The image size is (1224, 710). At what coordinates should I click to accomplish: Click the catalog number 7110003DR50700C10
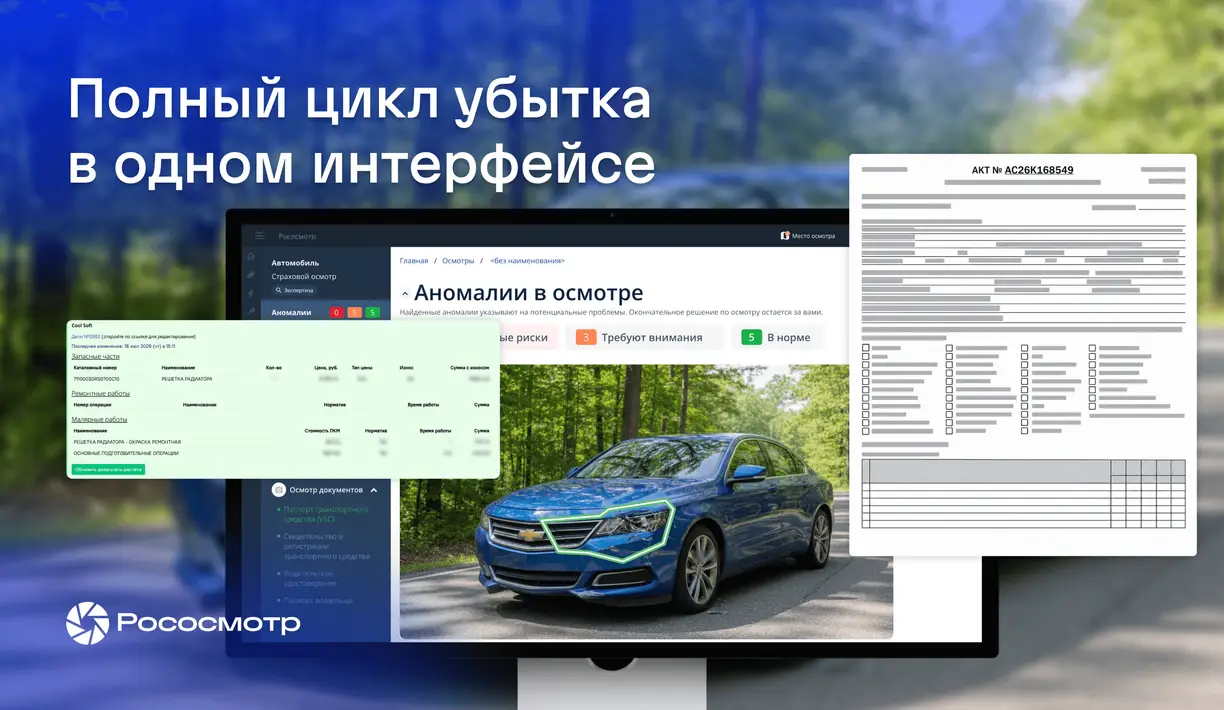click(96, 379)
